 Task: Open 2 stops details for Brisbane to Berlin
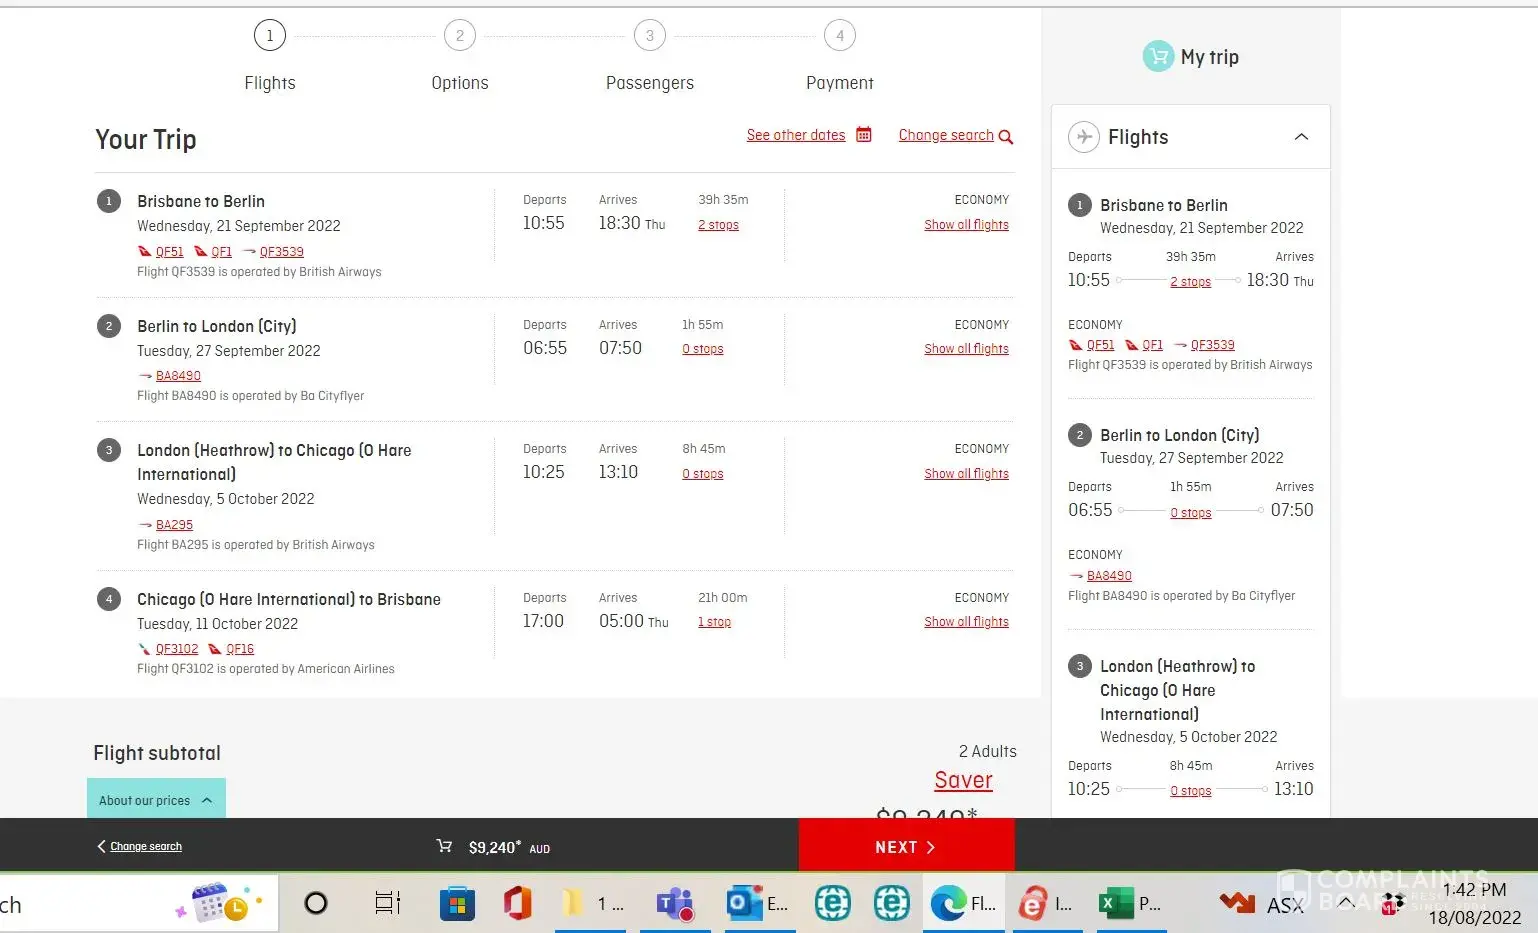pyautogui.click(x=718, y=225)
